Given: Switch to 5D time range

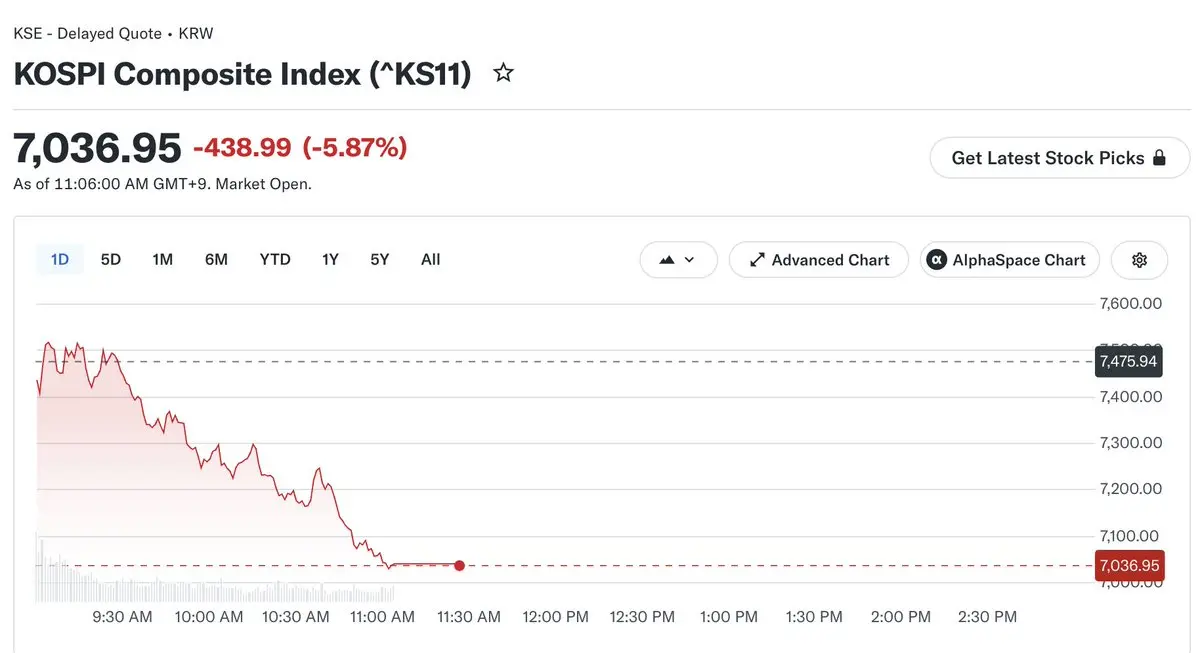Looking at the screenshot, I should [111, 260].
